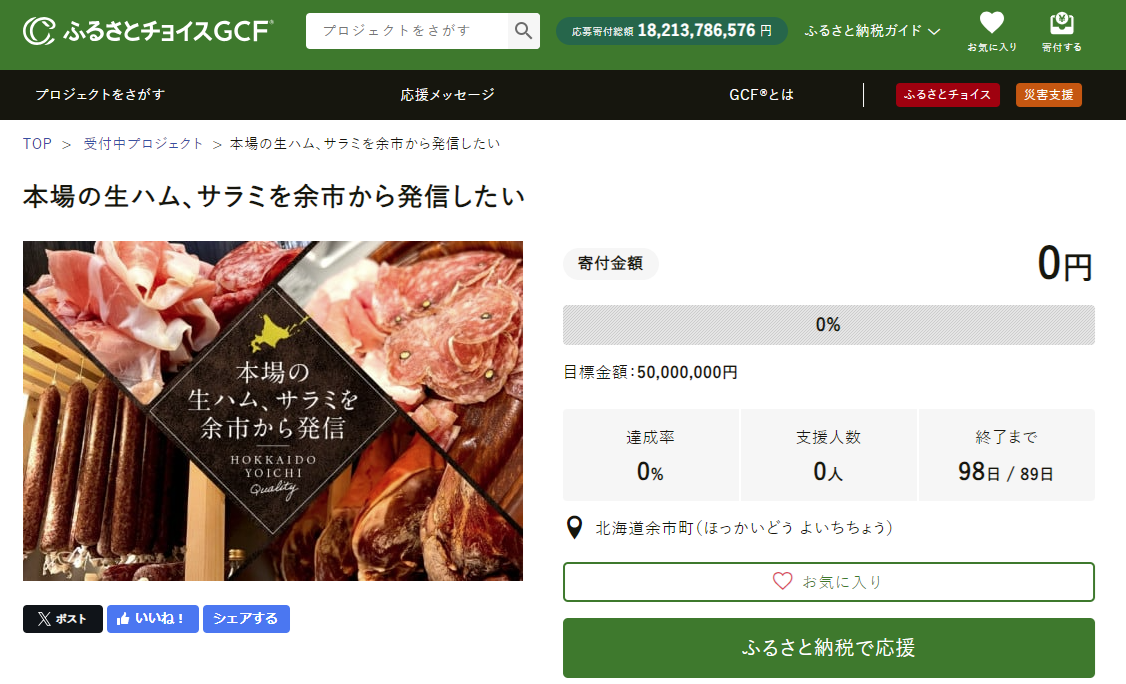Image resolution: width=1126 pixels, height=684 pixels.
Task: Toggle the お気に入り heart button
Action: pos(829,581)
